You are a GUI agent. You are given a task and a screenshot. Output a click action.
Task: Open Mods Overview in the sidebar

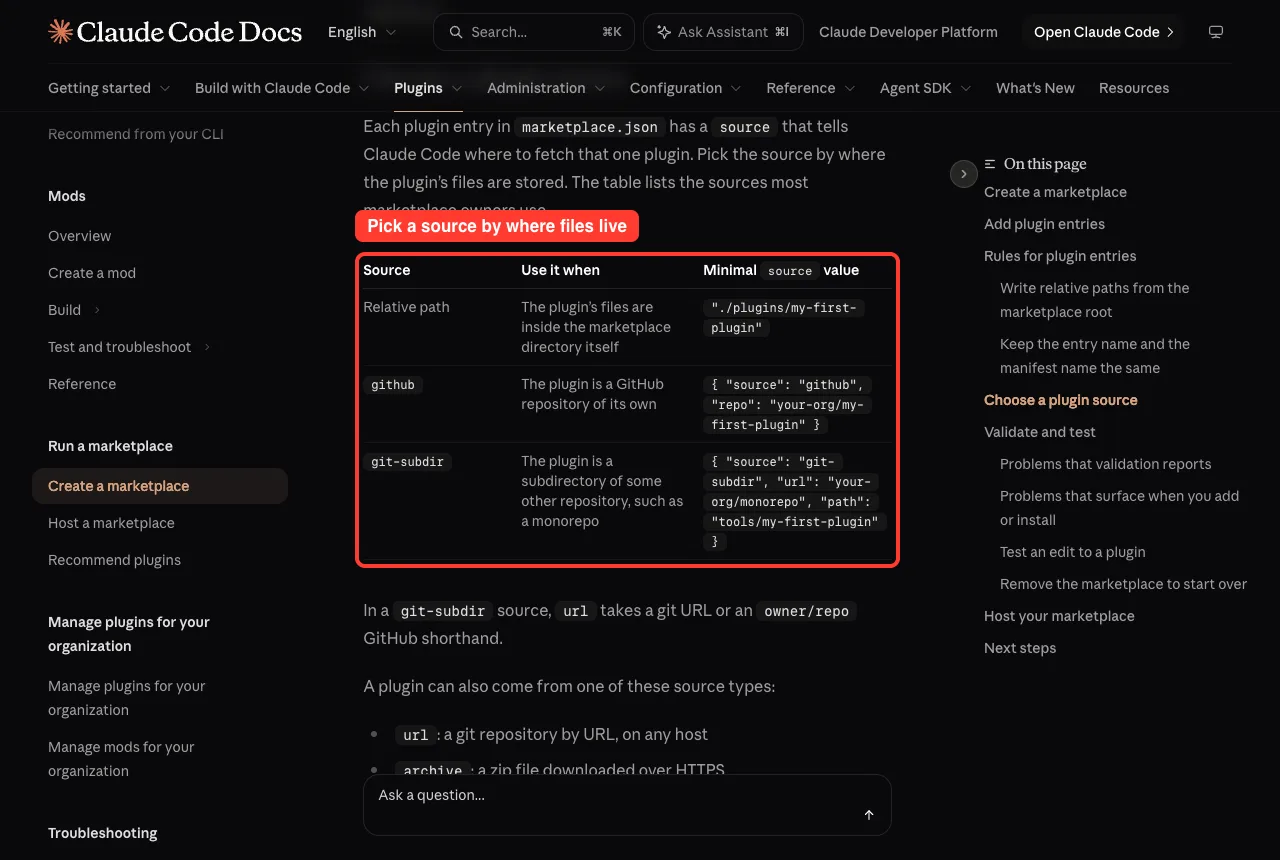pos(80,236)
